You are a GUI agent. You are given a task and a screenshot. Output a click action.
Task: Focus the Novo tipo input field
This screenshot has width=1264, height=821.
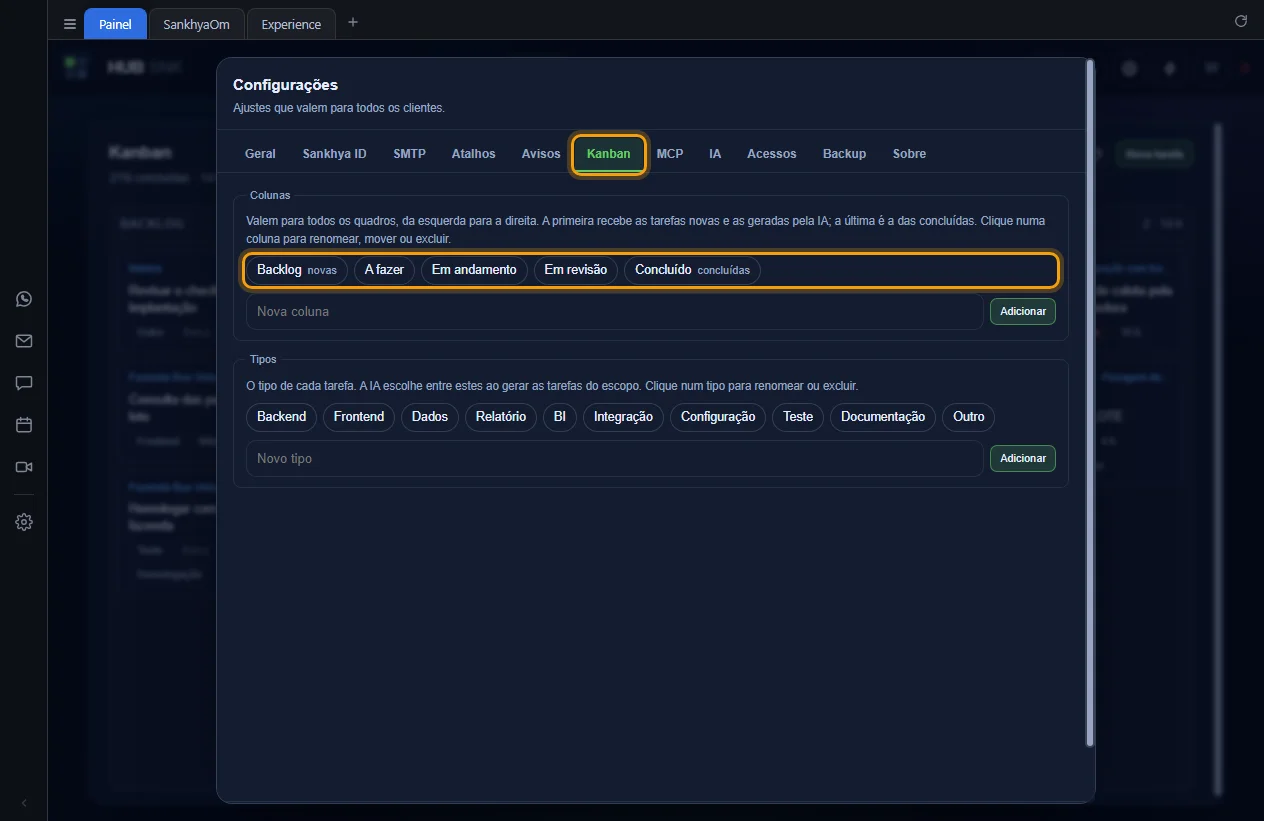[x=614, y=458]
